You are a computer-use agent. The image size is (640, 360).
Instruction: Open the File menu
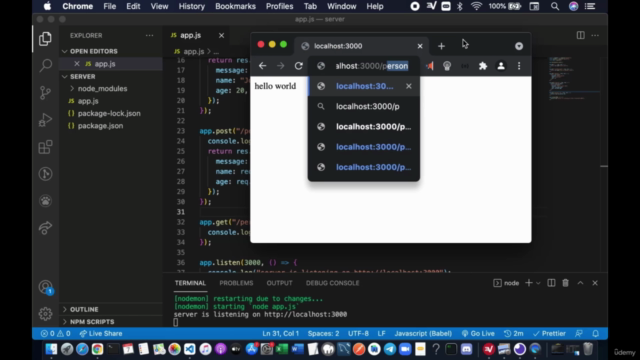(109, 6)
